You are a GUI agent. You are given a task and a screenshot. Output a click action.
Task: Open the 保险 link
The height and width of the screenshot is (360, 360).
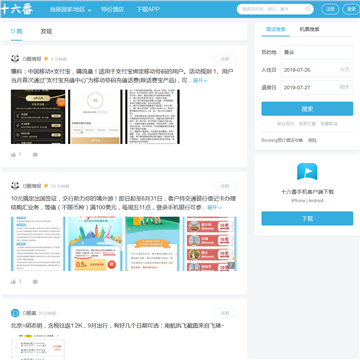point(312,140)
